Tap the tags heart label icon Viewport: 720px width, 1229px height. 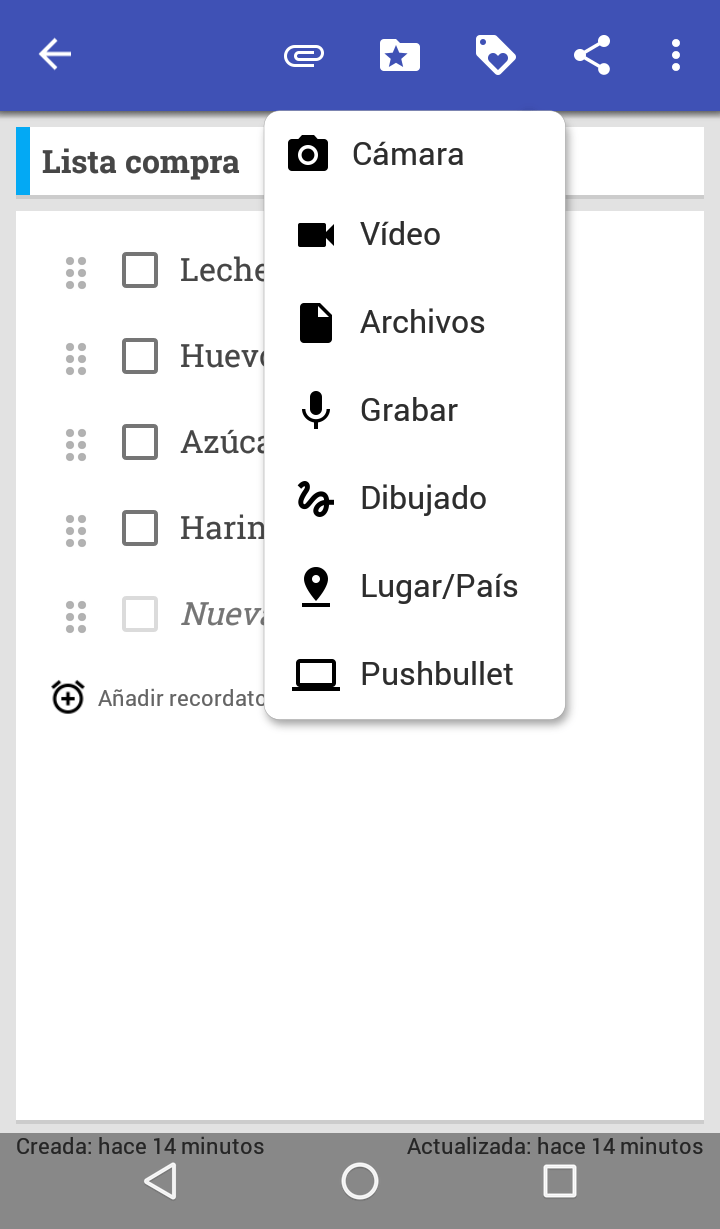pyautogui.click(x=495, y=55)
